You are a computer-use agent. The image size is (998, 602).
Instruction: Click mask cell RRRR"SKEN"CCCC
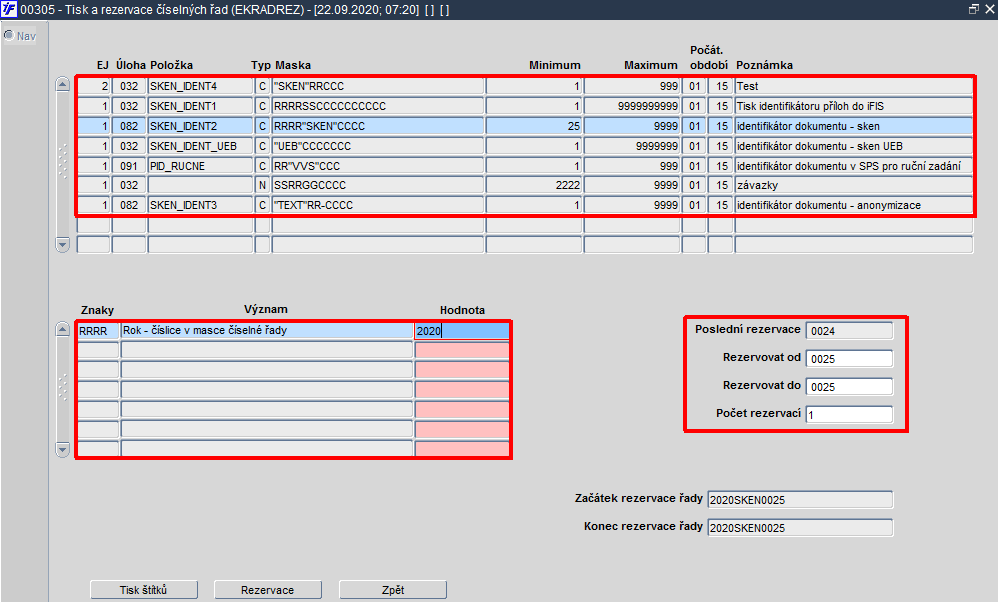point(378,126)
